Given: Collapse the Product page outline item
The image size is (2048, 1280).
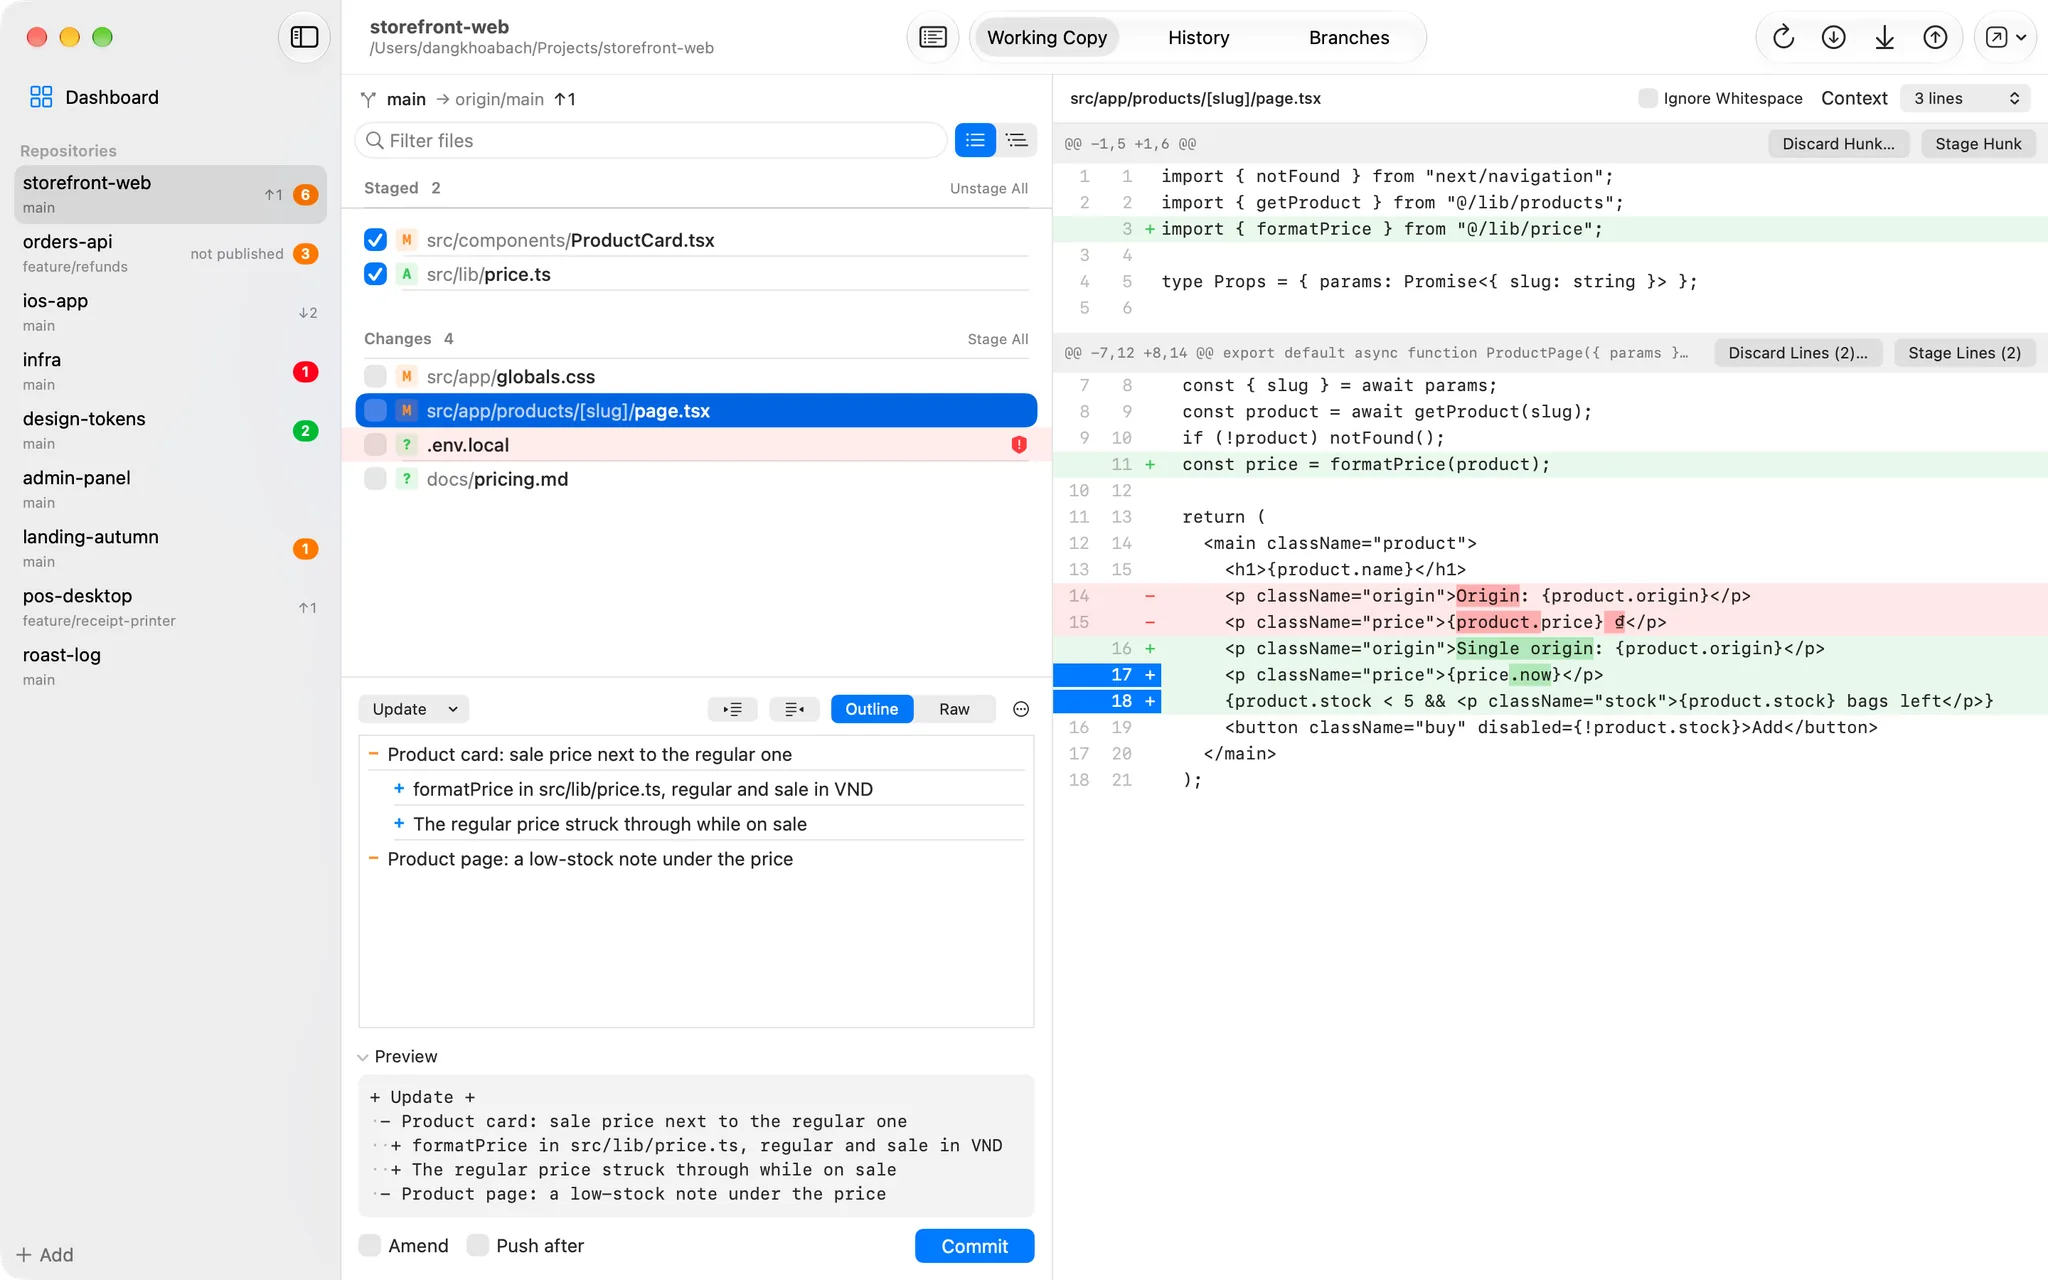Looking at the screenshot, I should tap(373, 859).
